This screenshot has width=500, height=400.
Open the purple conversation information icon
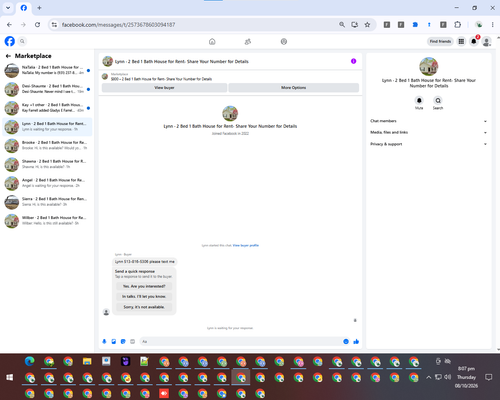click(x=354, y=61)
